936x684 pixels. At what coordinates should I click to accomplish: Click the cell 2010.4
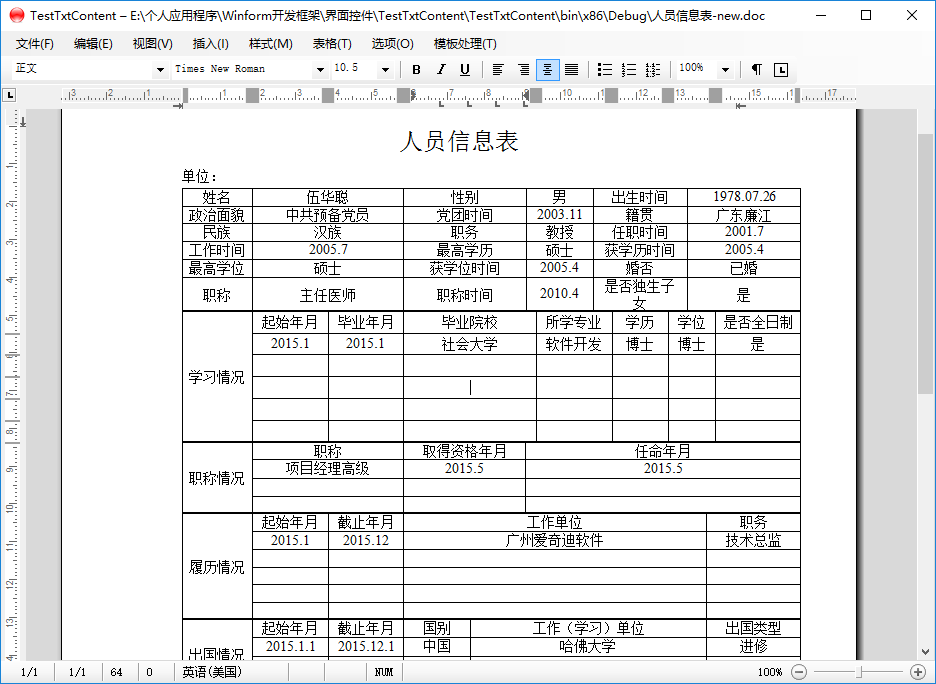(x=559, y=293)
